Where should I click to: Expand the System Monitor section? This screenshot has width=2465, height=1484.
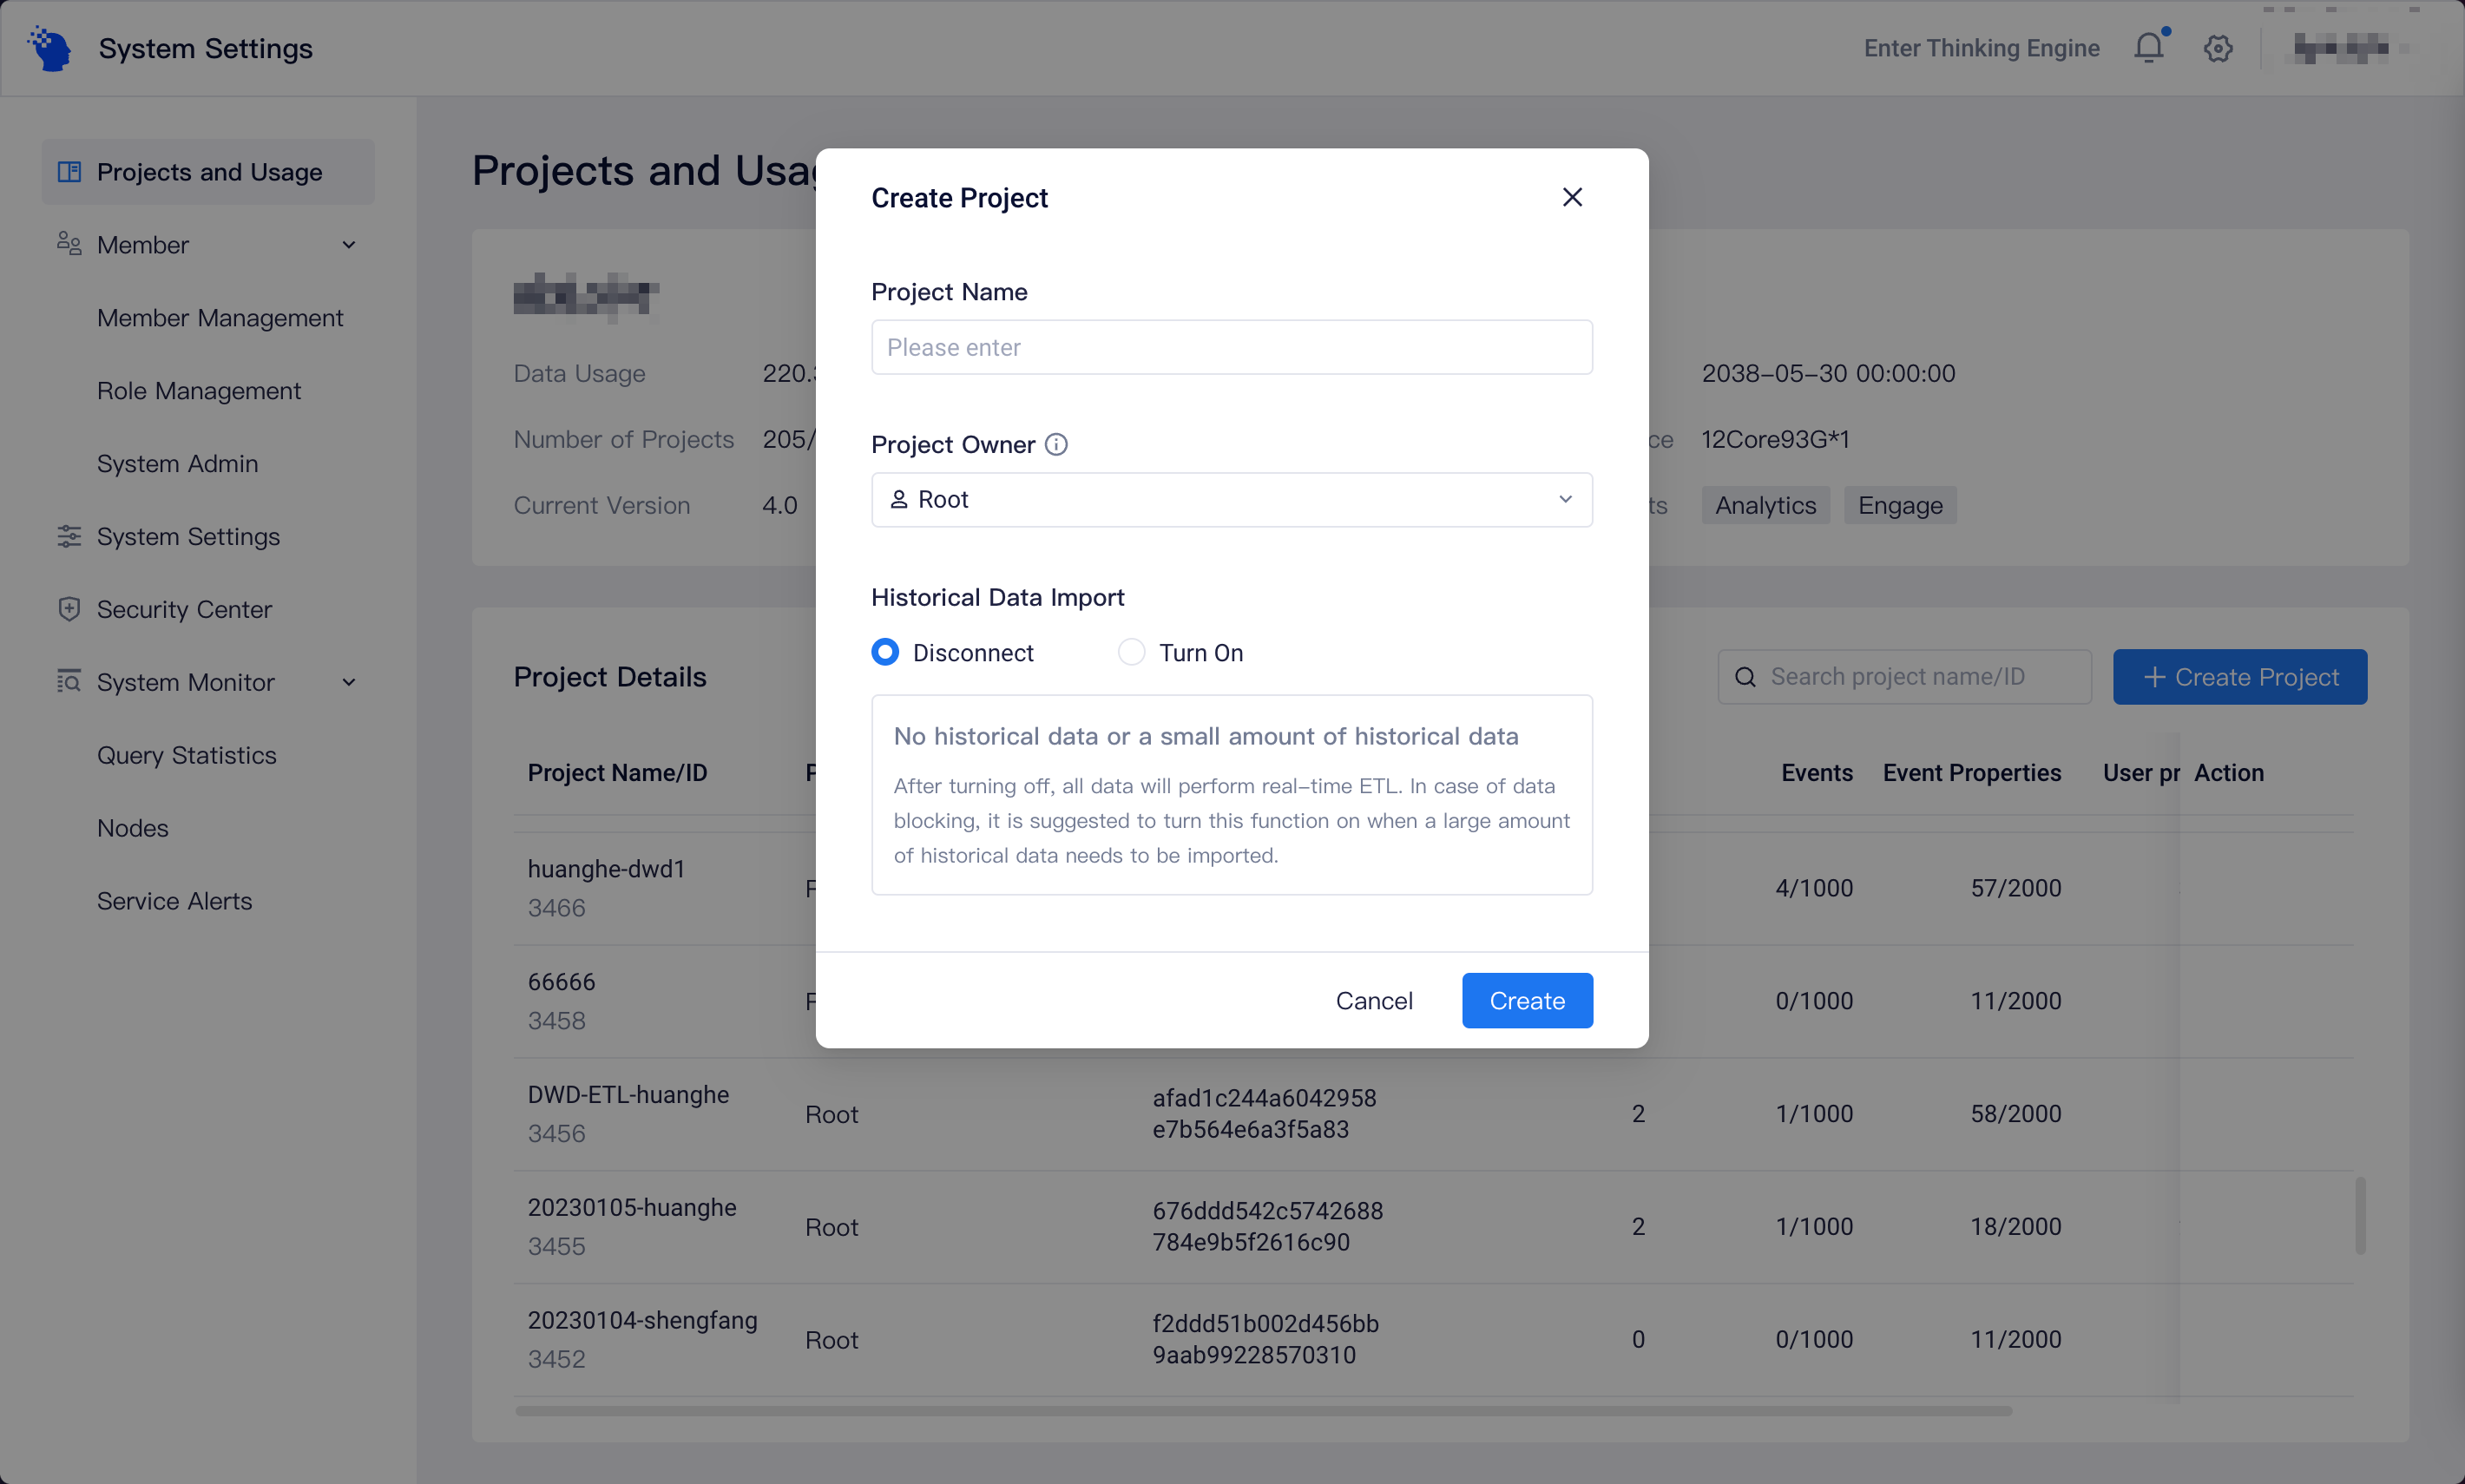347,682
